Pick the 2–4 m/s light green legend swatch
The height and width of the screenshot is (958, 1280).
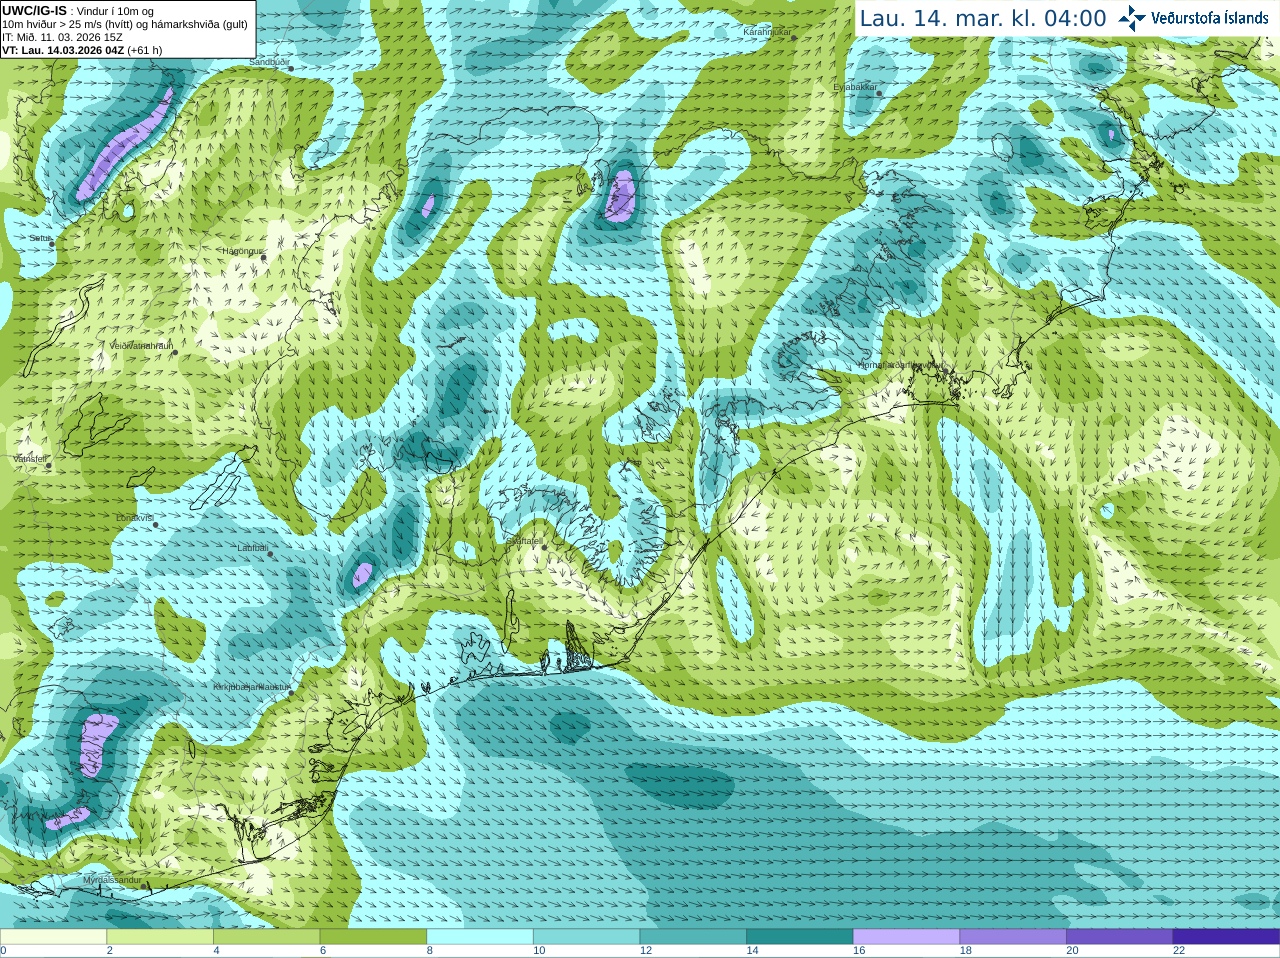[160, 937]
